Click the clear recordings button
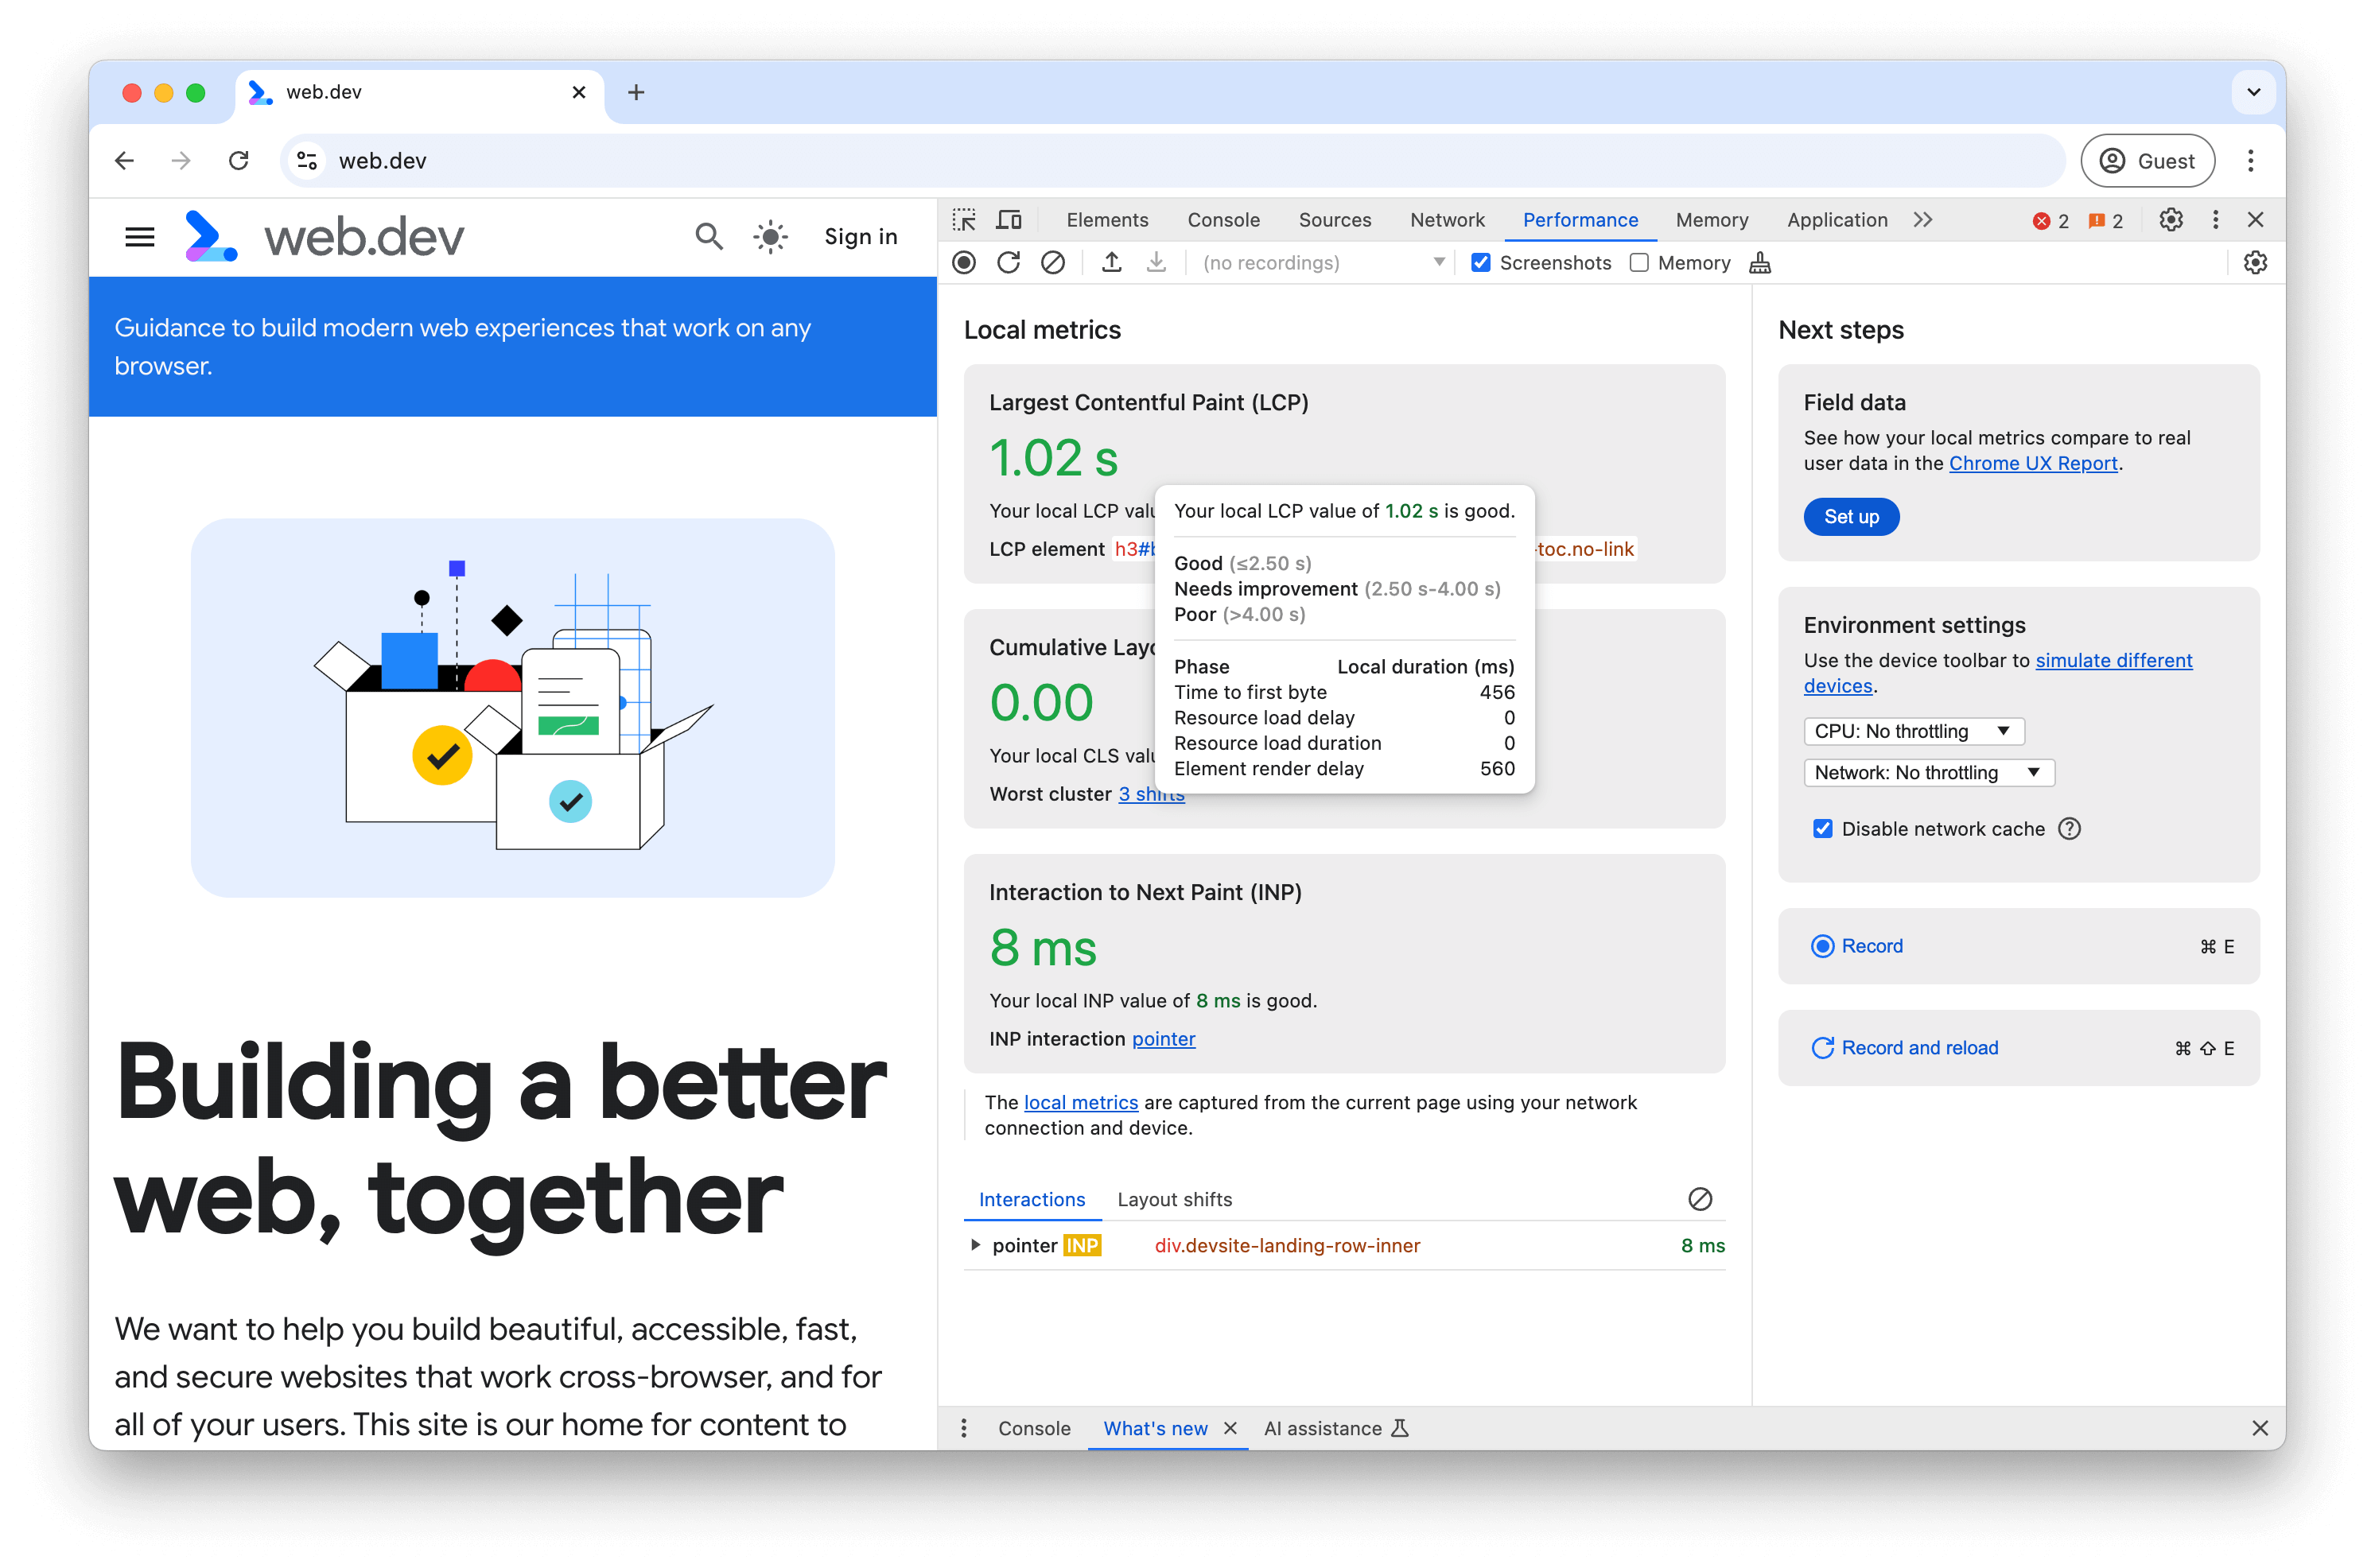Image resolution: width=2375 pixels, height=1568 pixels. [x=1051, y=262]
